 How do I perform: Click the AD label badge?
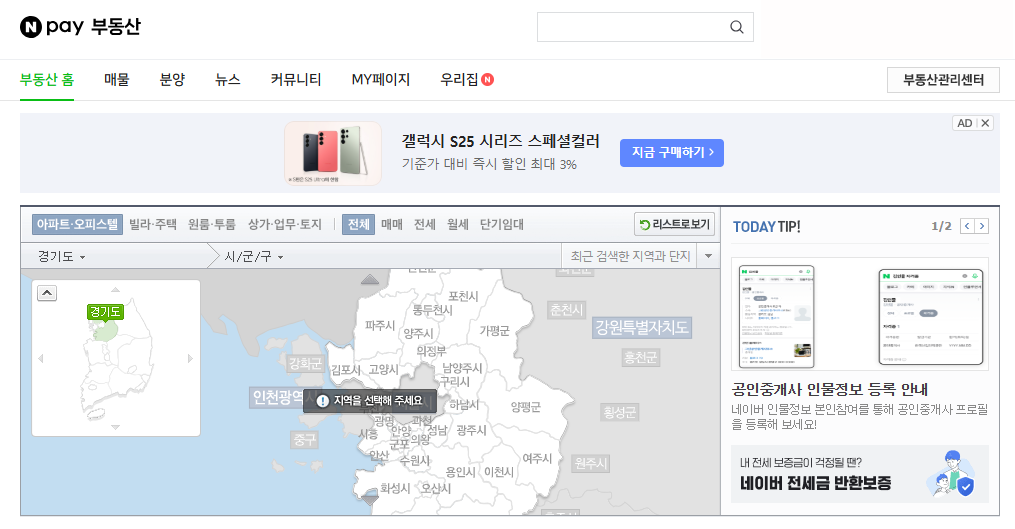coord(965,123)
